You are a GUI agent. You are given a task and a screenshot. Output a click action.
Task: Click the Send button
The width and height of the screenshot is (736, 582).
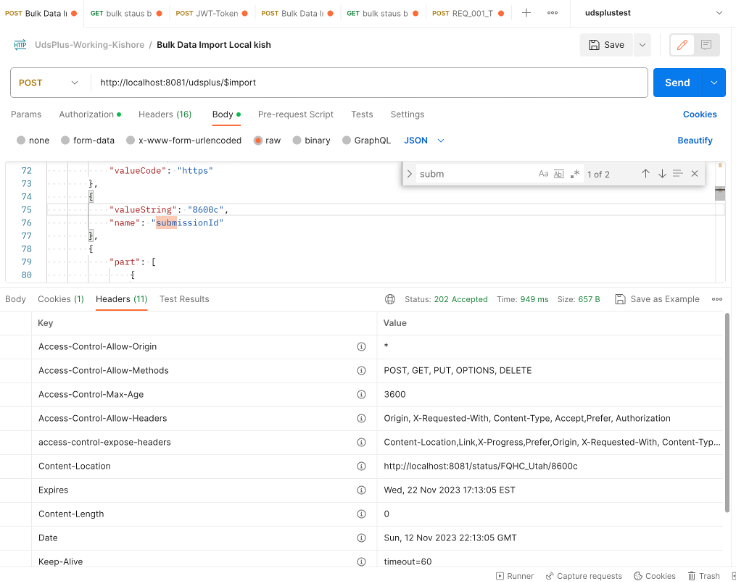coord(677,83)
